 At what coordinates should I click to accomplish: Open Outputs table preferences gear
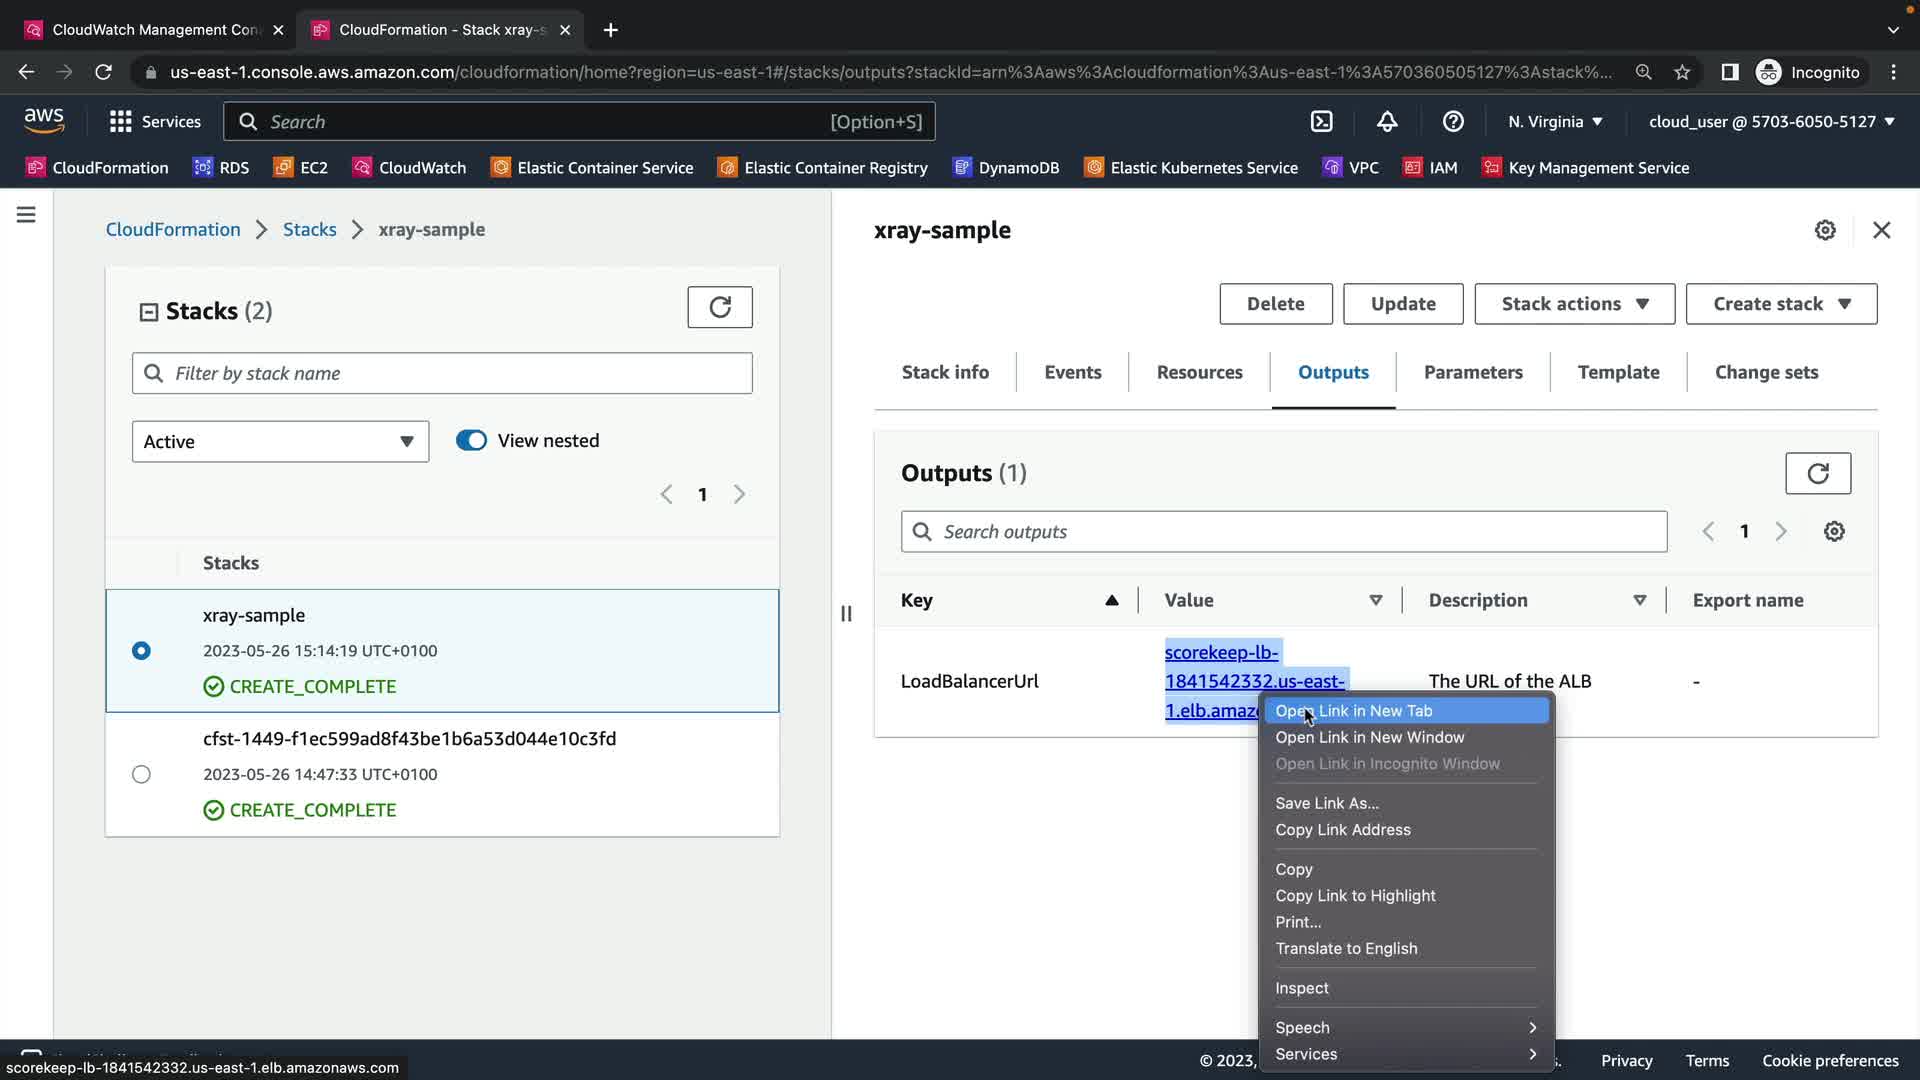pyautogui.click(x=1833, y=532)
